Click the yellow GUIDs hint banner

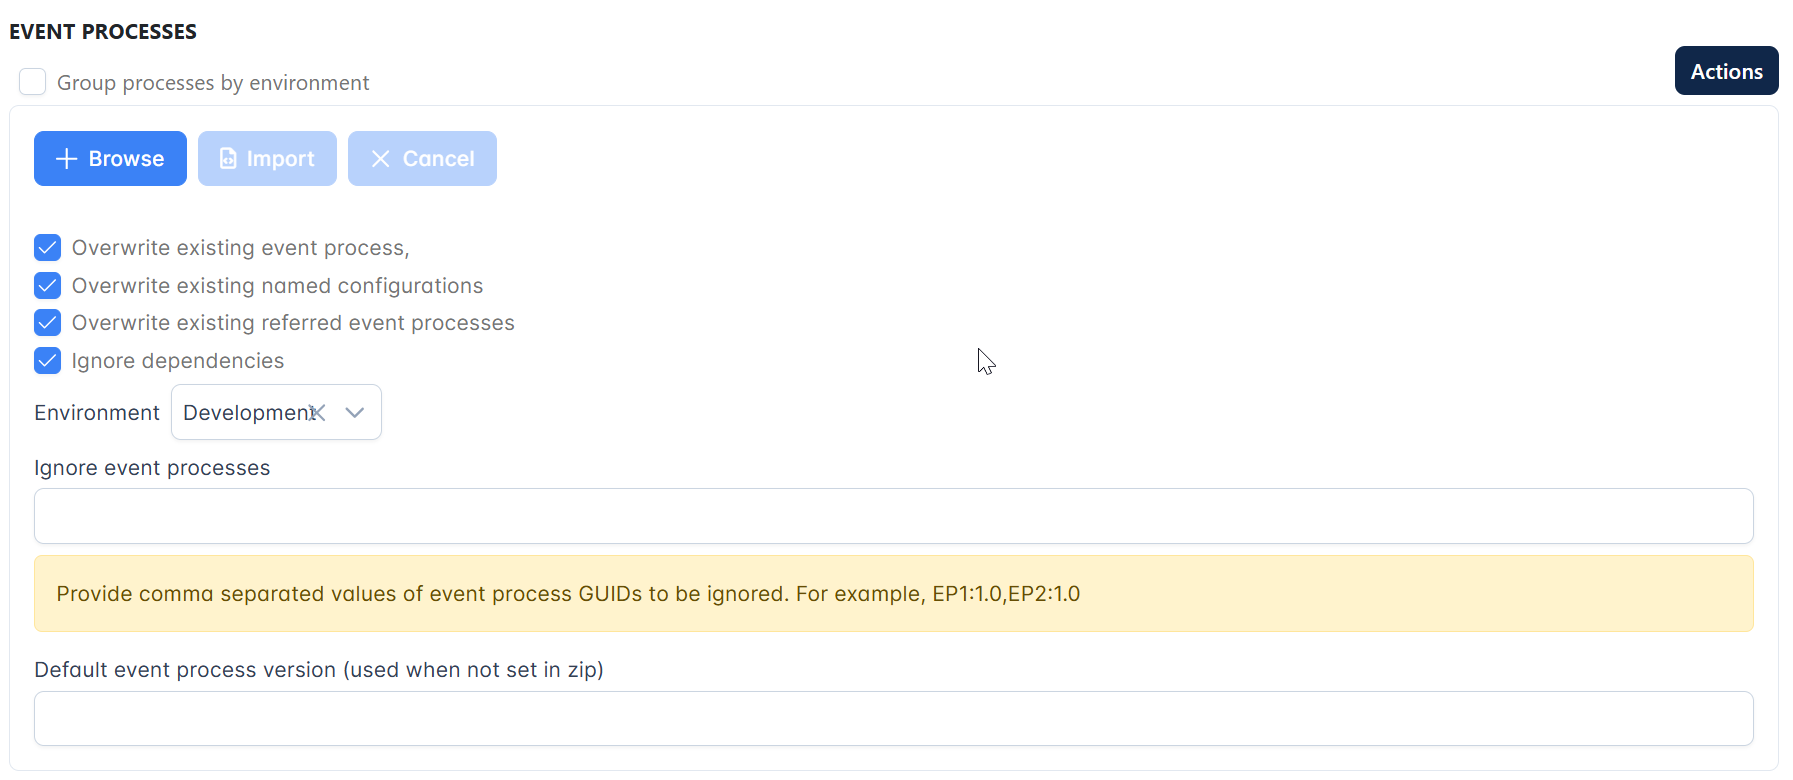(x=893, y=594)
